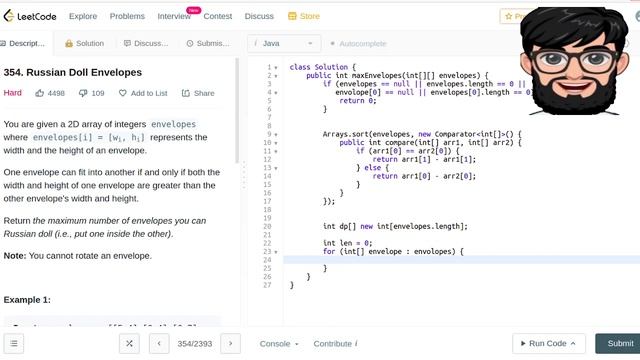This screenshot has width=640, height=360.
Task: Click the Run Code button
Action: click(x=549, y=343)
